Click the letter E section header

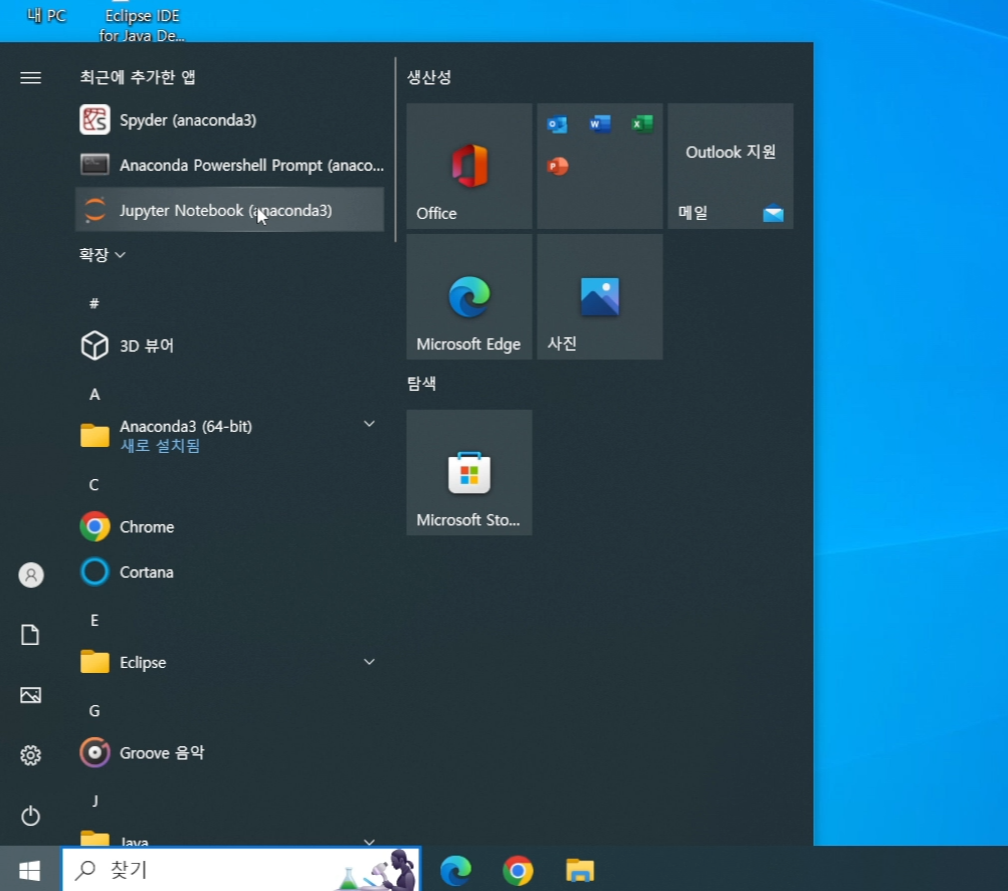(94, 620)
